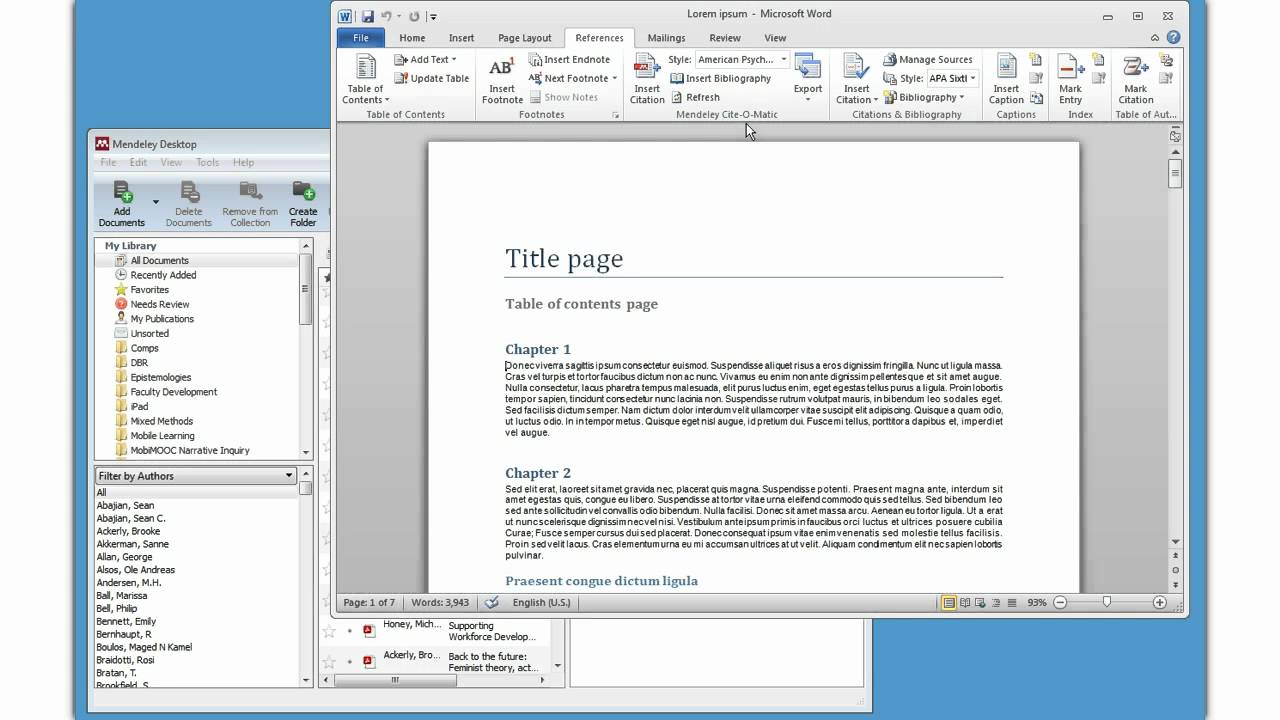Switch to the Review tab

pos(725,38)
